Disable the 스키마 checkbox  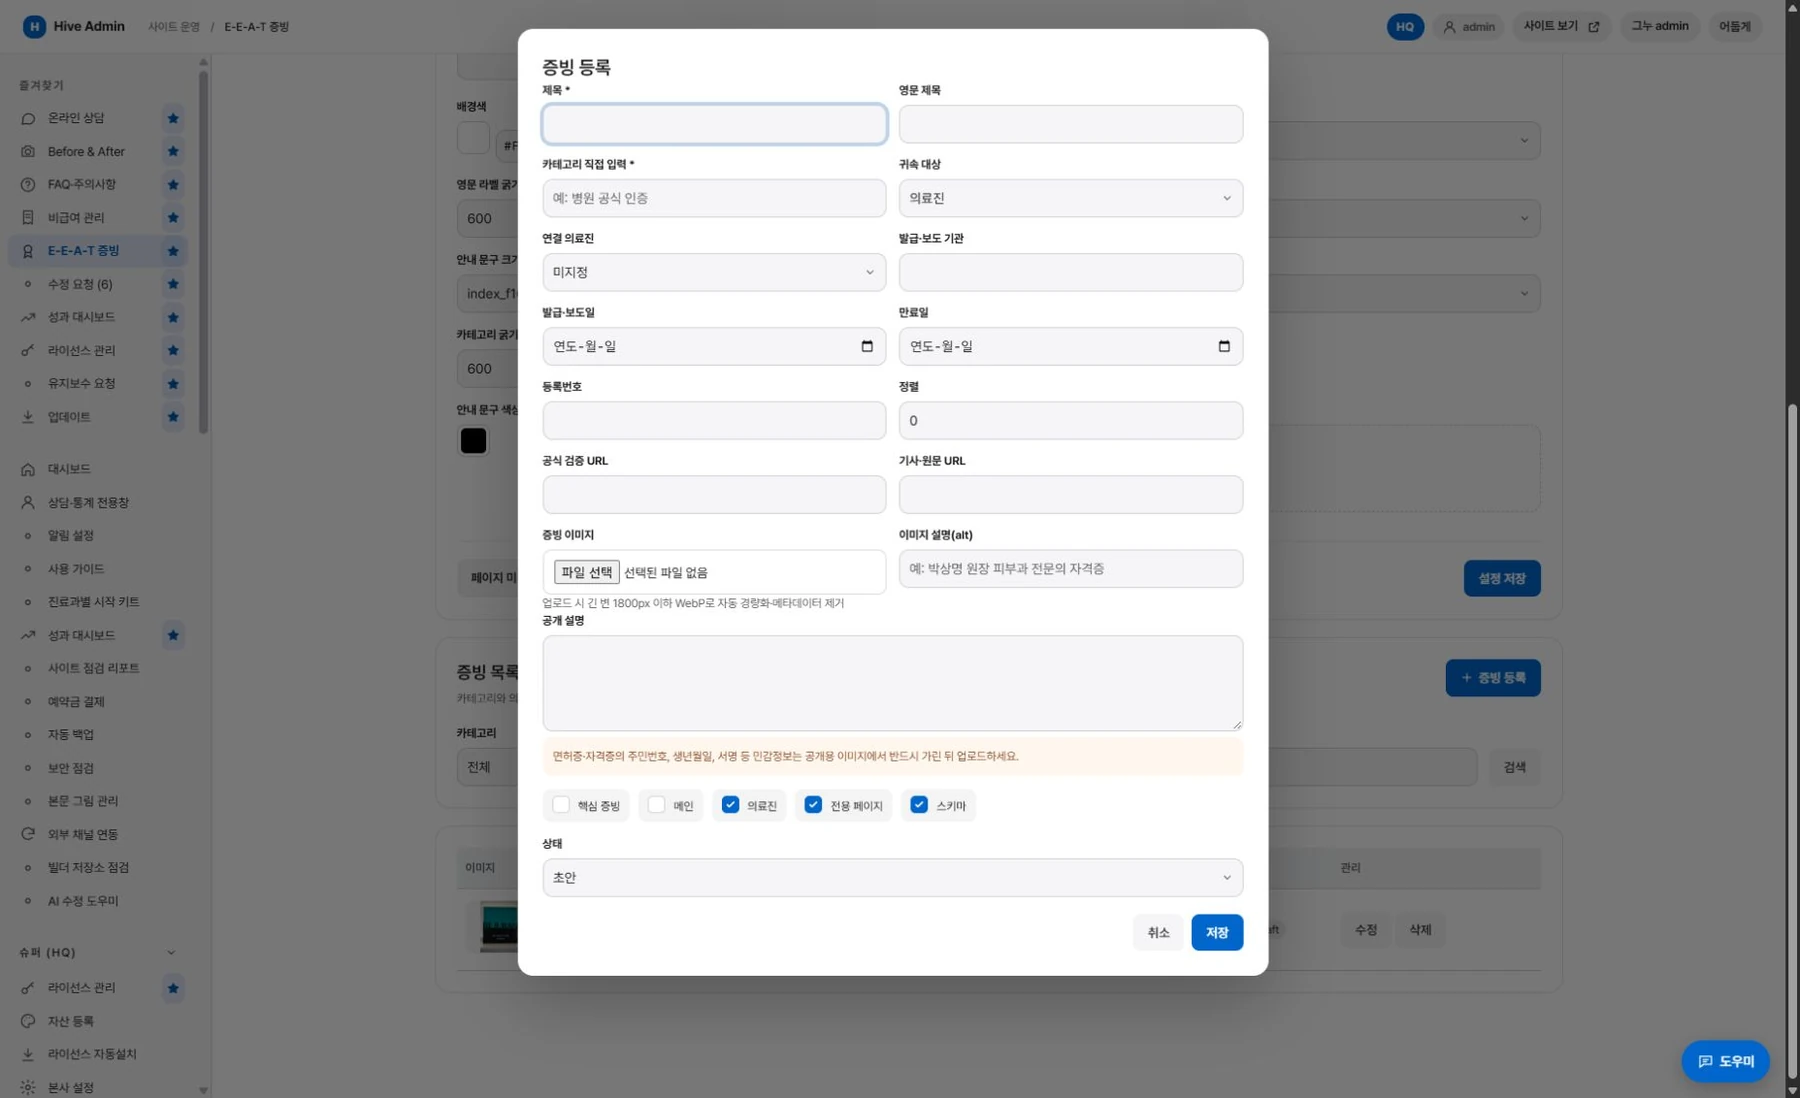pyautogui.click(x=919, y=805)
